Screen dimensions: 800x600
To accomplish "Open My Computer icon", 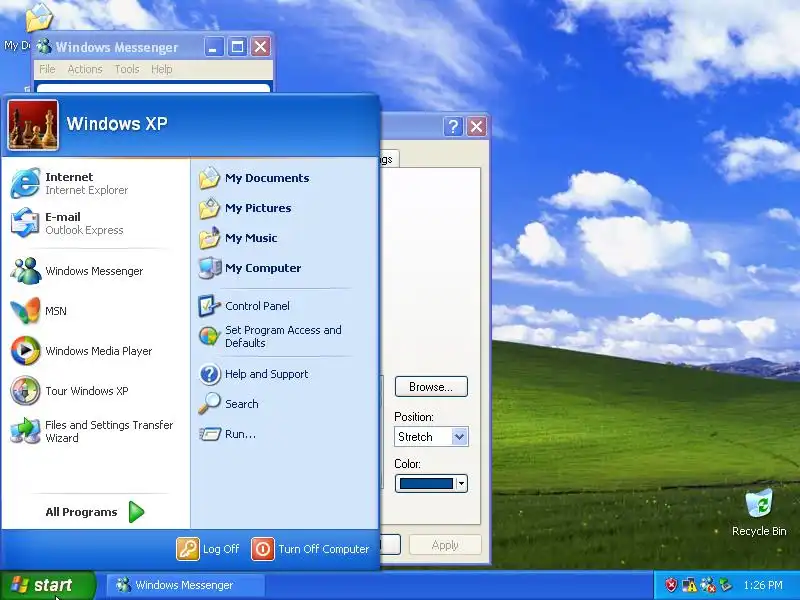I will (x=209, y=268).
